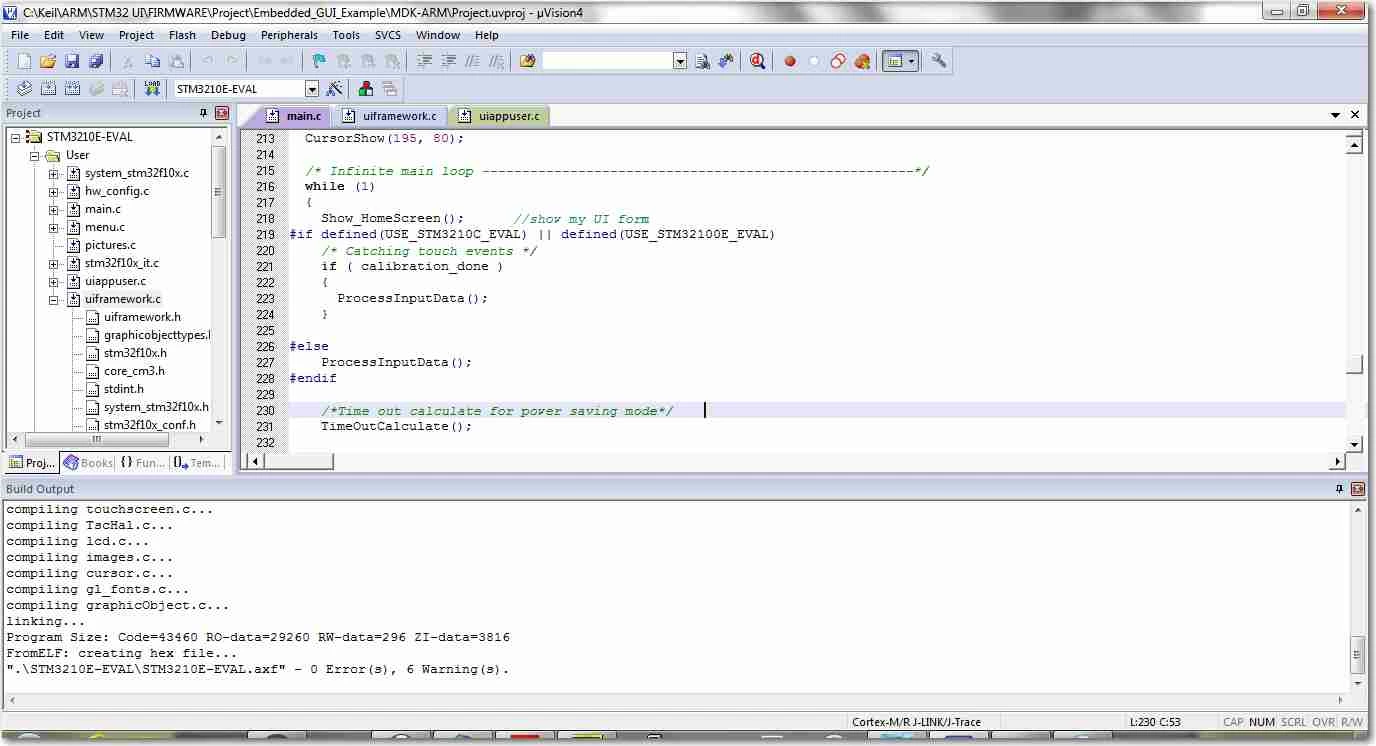Toggle pin on the Build Output panel

click(x=1339, y=489)
